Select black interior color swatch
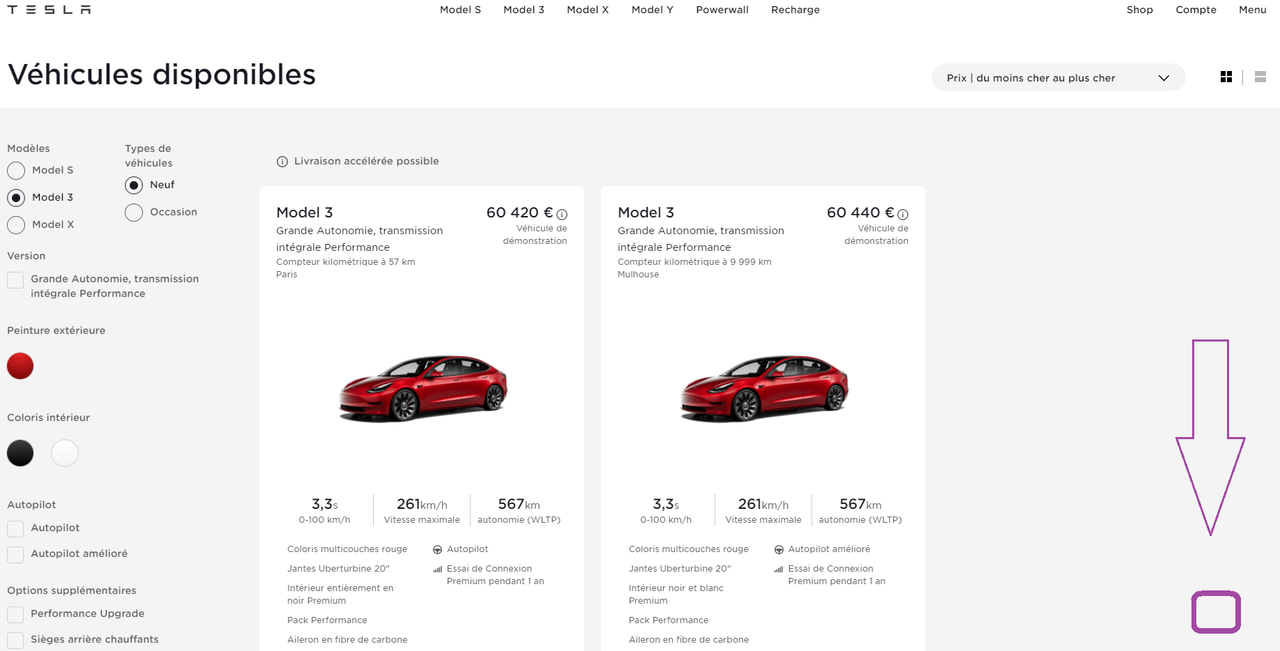This screenshot has width=1280, height=651. (20, 453)
